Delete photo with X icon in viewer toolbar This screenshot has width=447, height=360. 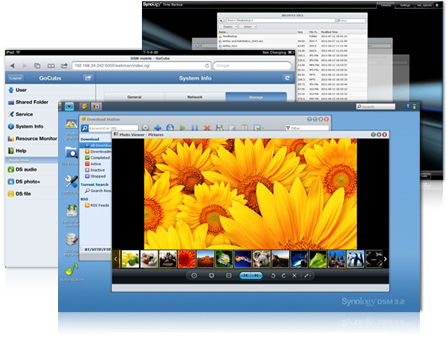(x=294, y=276)
